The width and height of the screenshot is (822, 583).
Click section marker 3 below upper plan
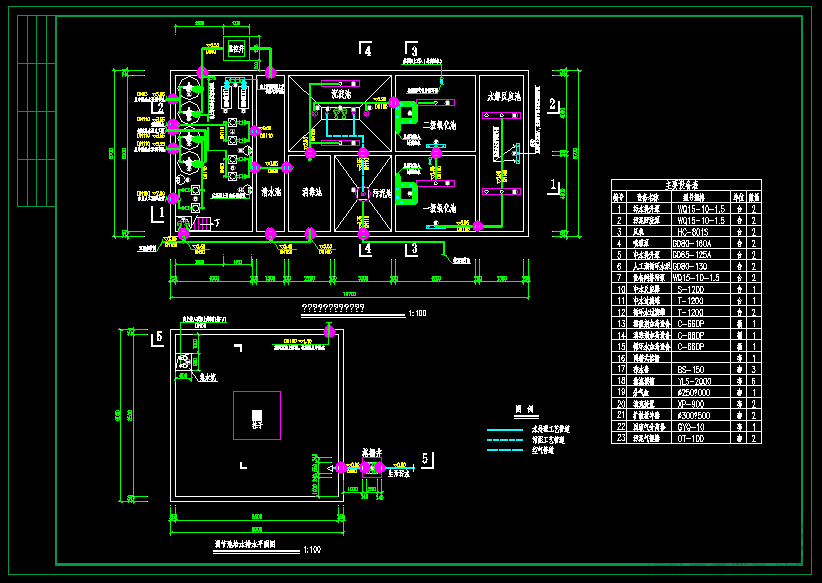pyautogui.click(x=414, y=249)
